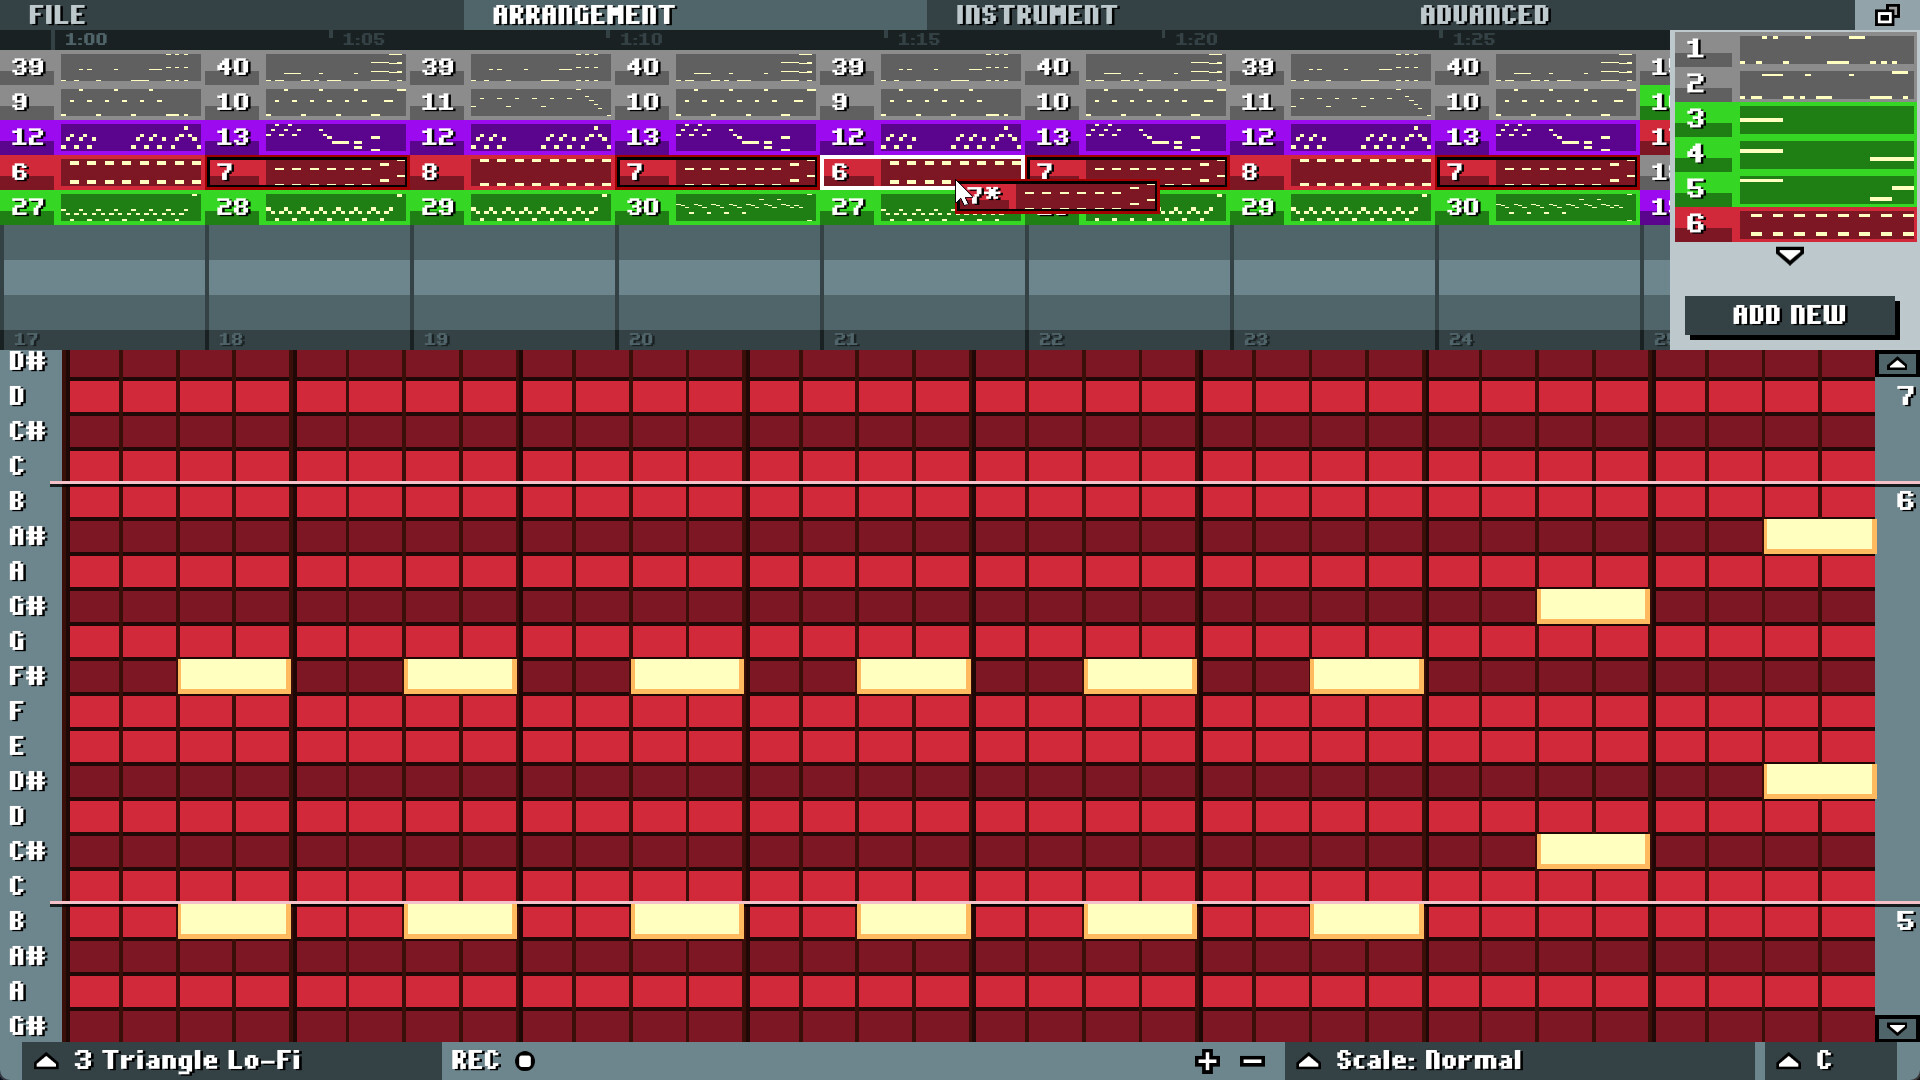Switch to the INSTRUMENT tab

(x=1036, y=15)
